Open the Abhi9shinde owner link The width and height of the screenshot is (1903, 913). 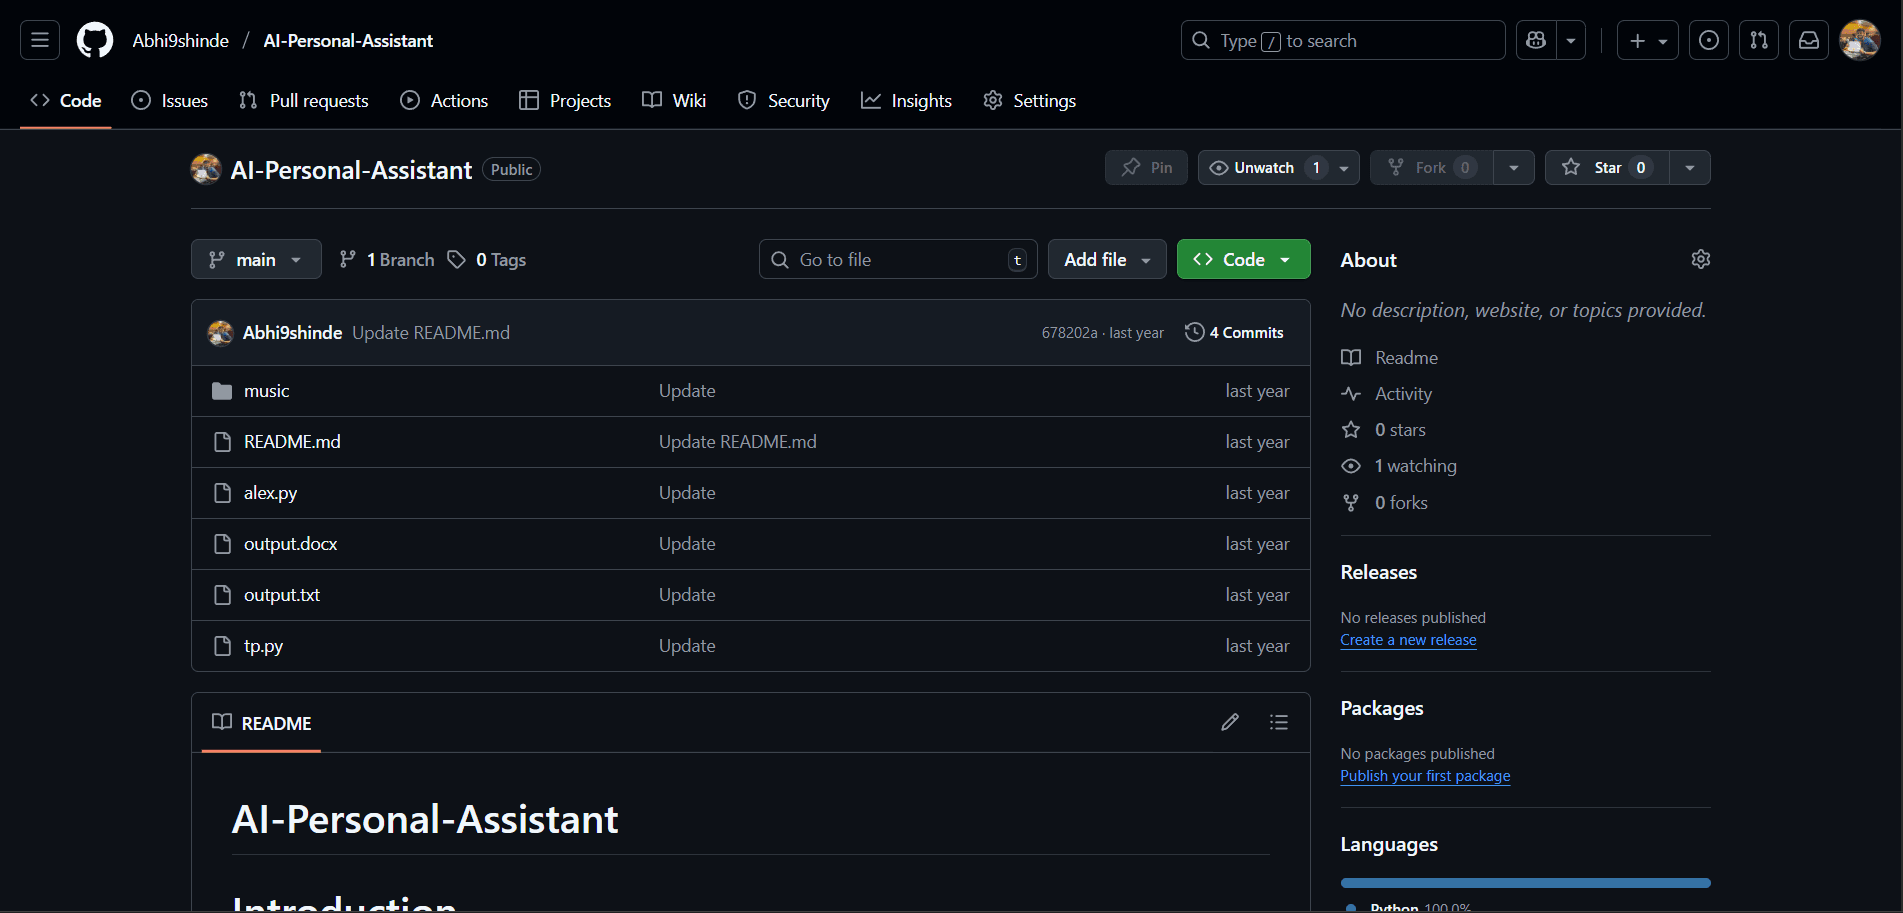181,41
